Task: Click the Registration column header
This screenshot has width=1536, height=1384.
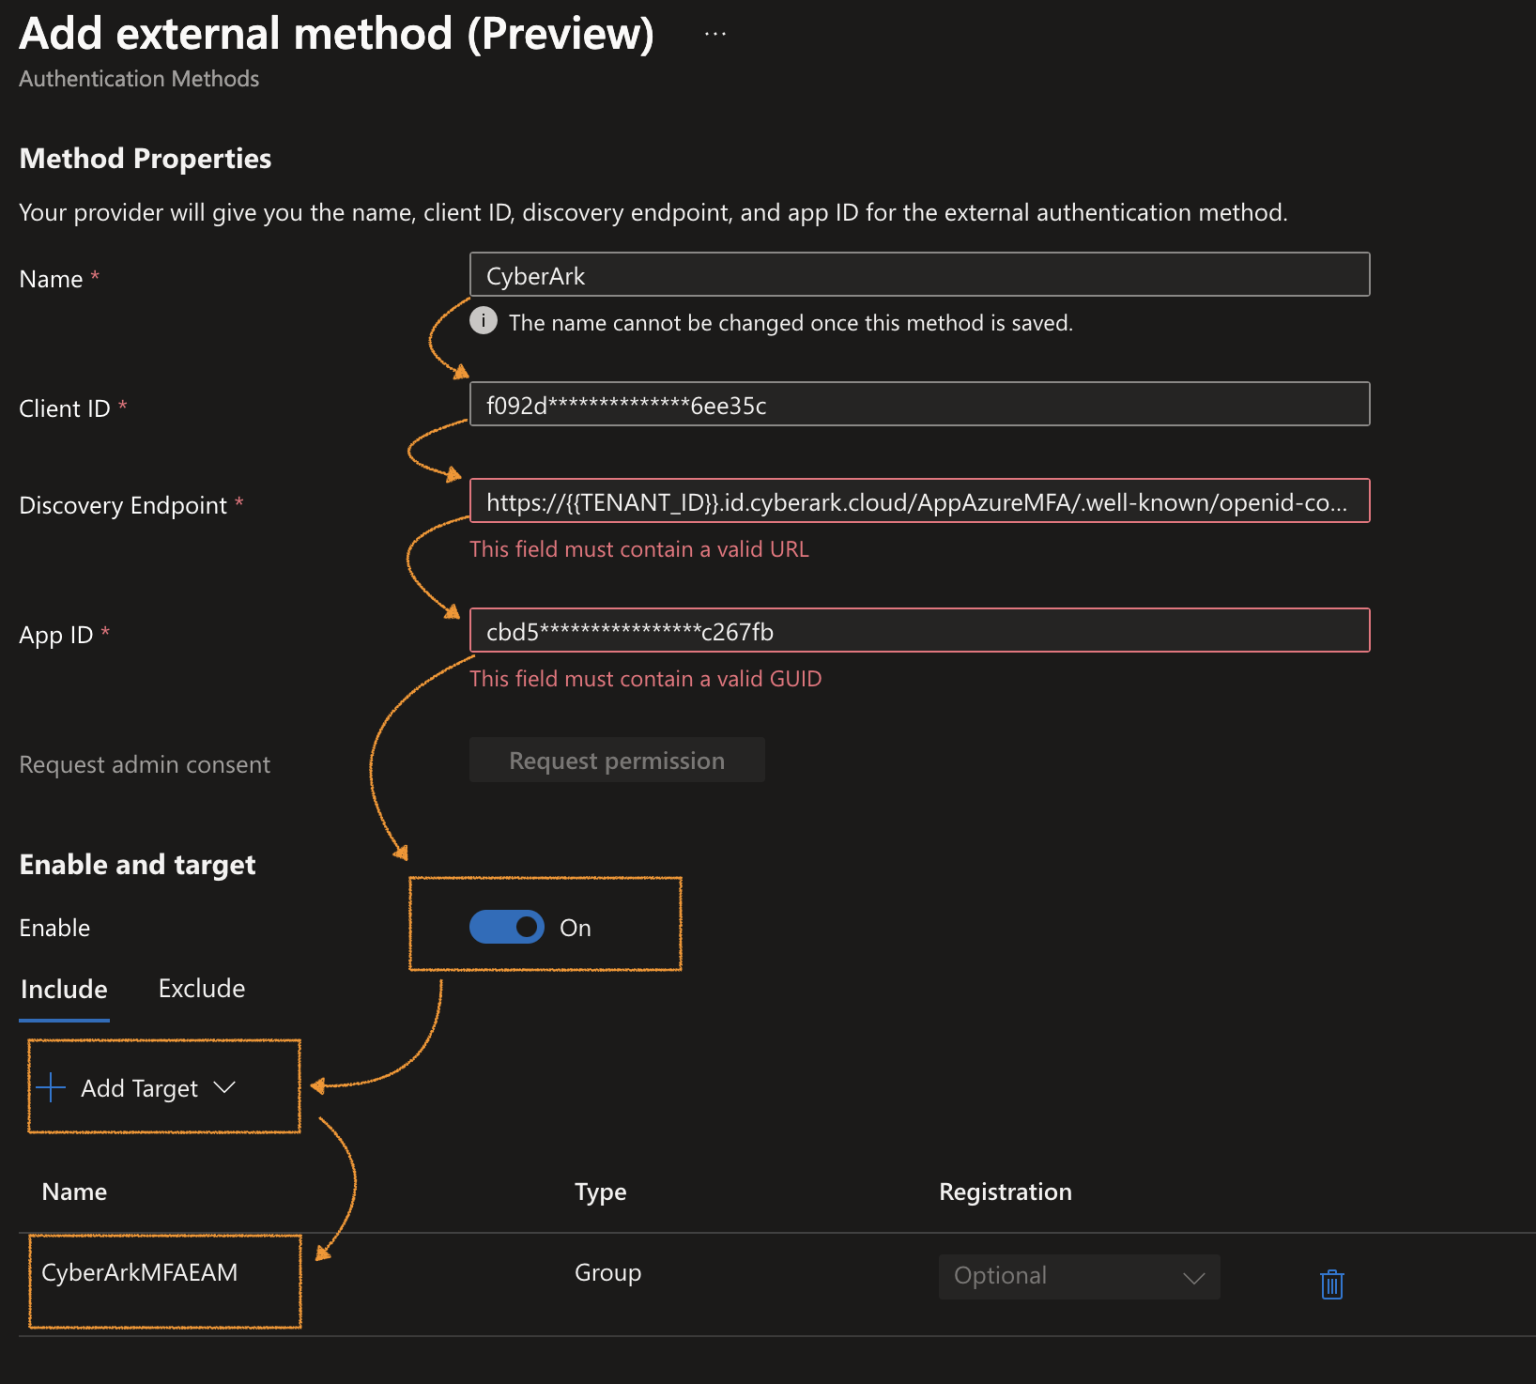Action: (x=1004, y=1191)
